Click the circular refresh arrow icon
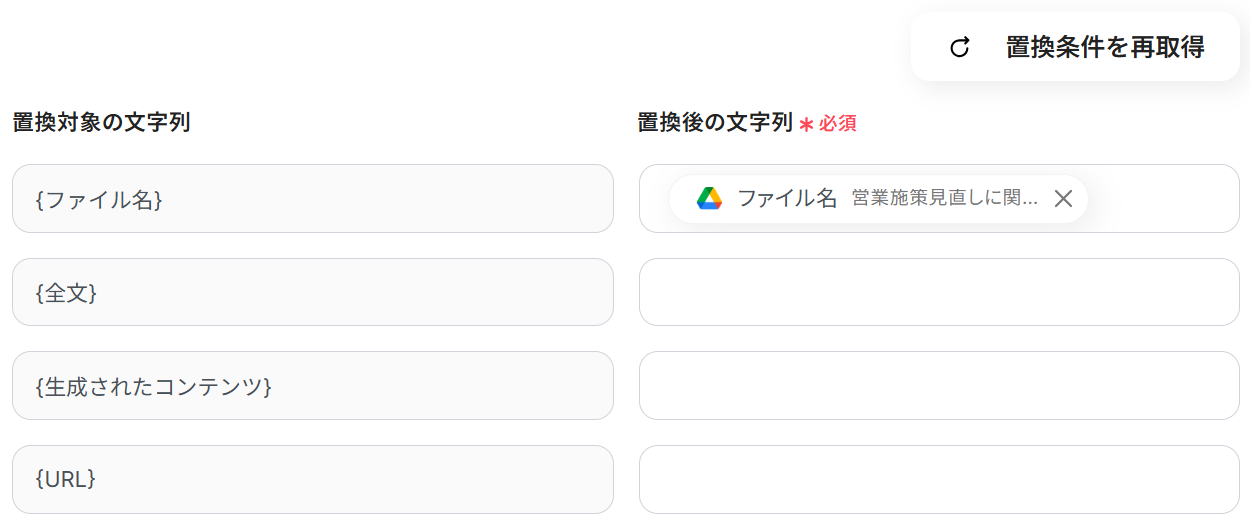Screen dimensions: 1250x522 [x=960, y=47]
